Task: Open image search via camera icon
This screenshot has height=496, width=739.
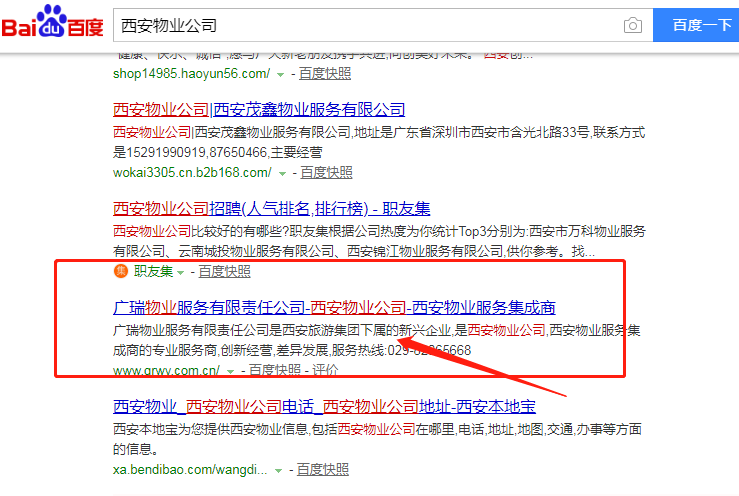Action: pyautogui.click(x=632, y=25)
